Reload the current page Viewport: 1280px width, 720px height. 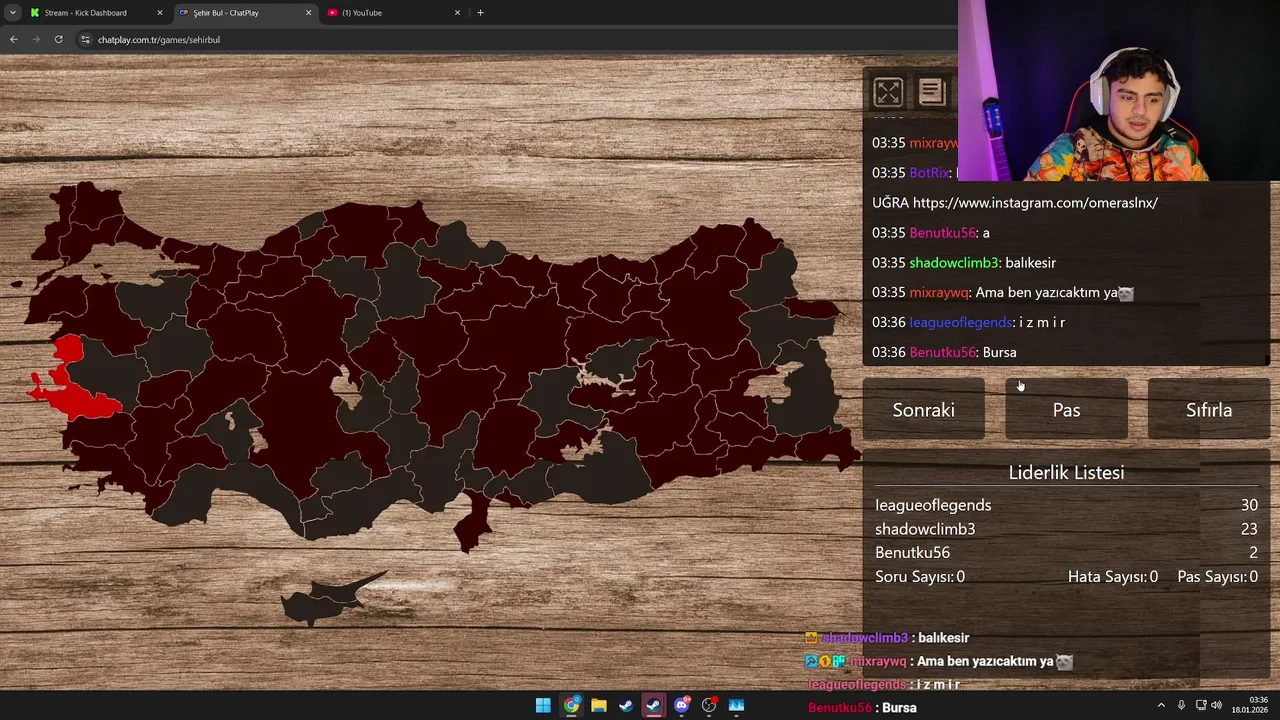(x=59, y=39)
